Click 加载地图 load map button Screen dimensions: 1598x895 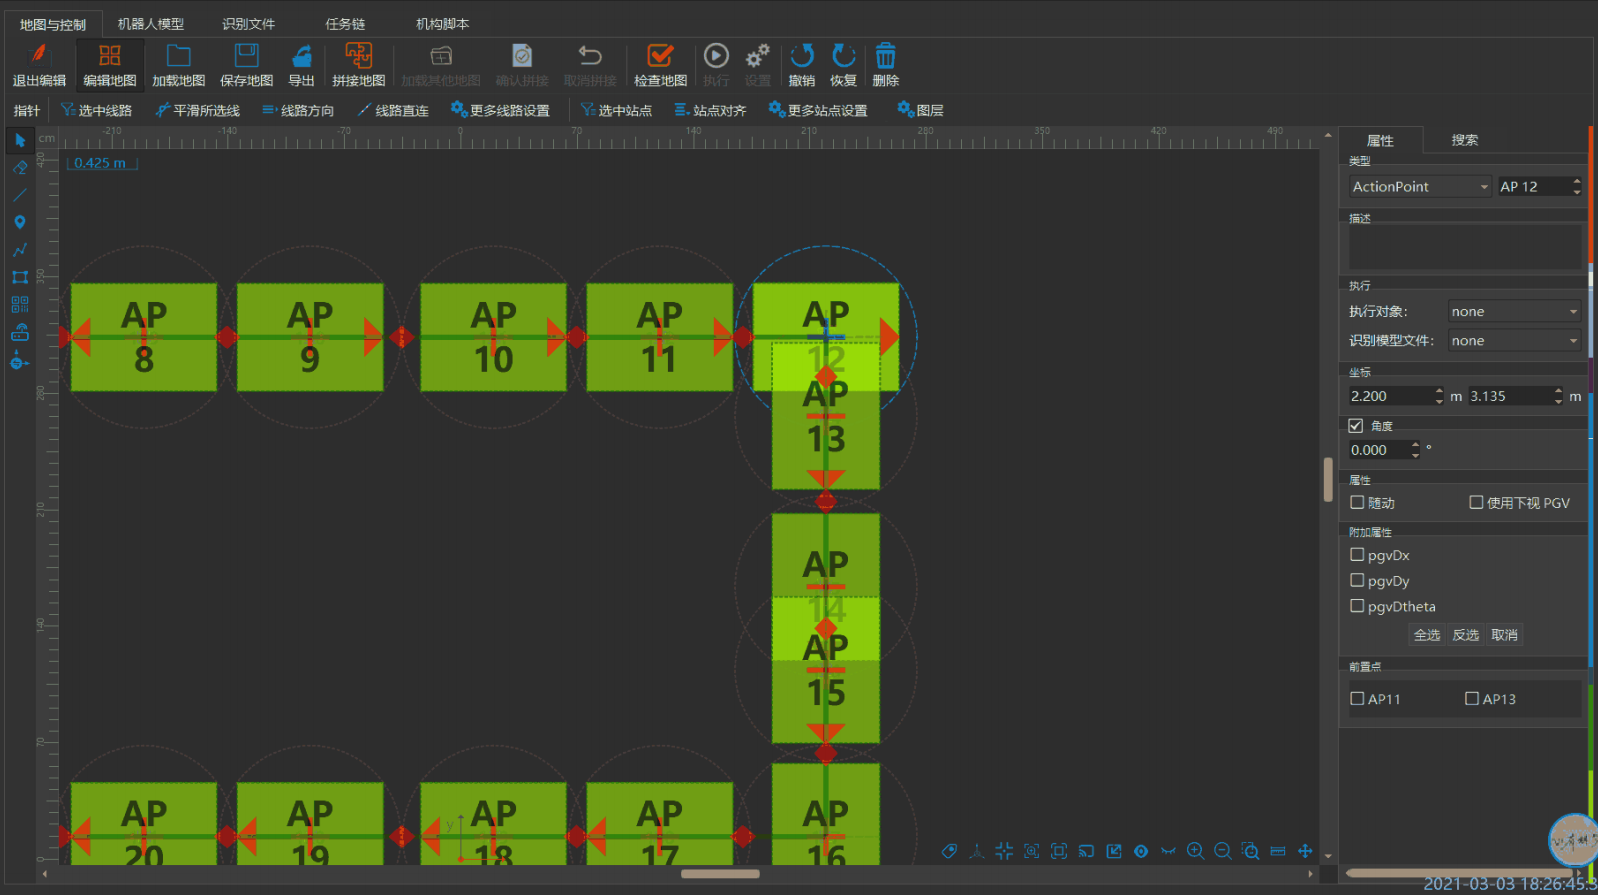[x=179, y=65]
